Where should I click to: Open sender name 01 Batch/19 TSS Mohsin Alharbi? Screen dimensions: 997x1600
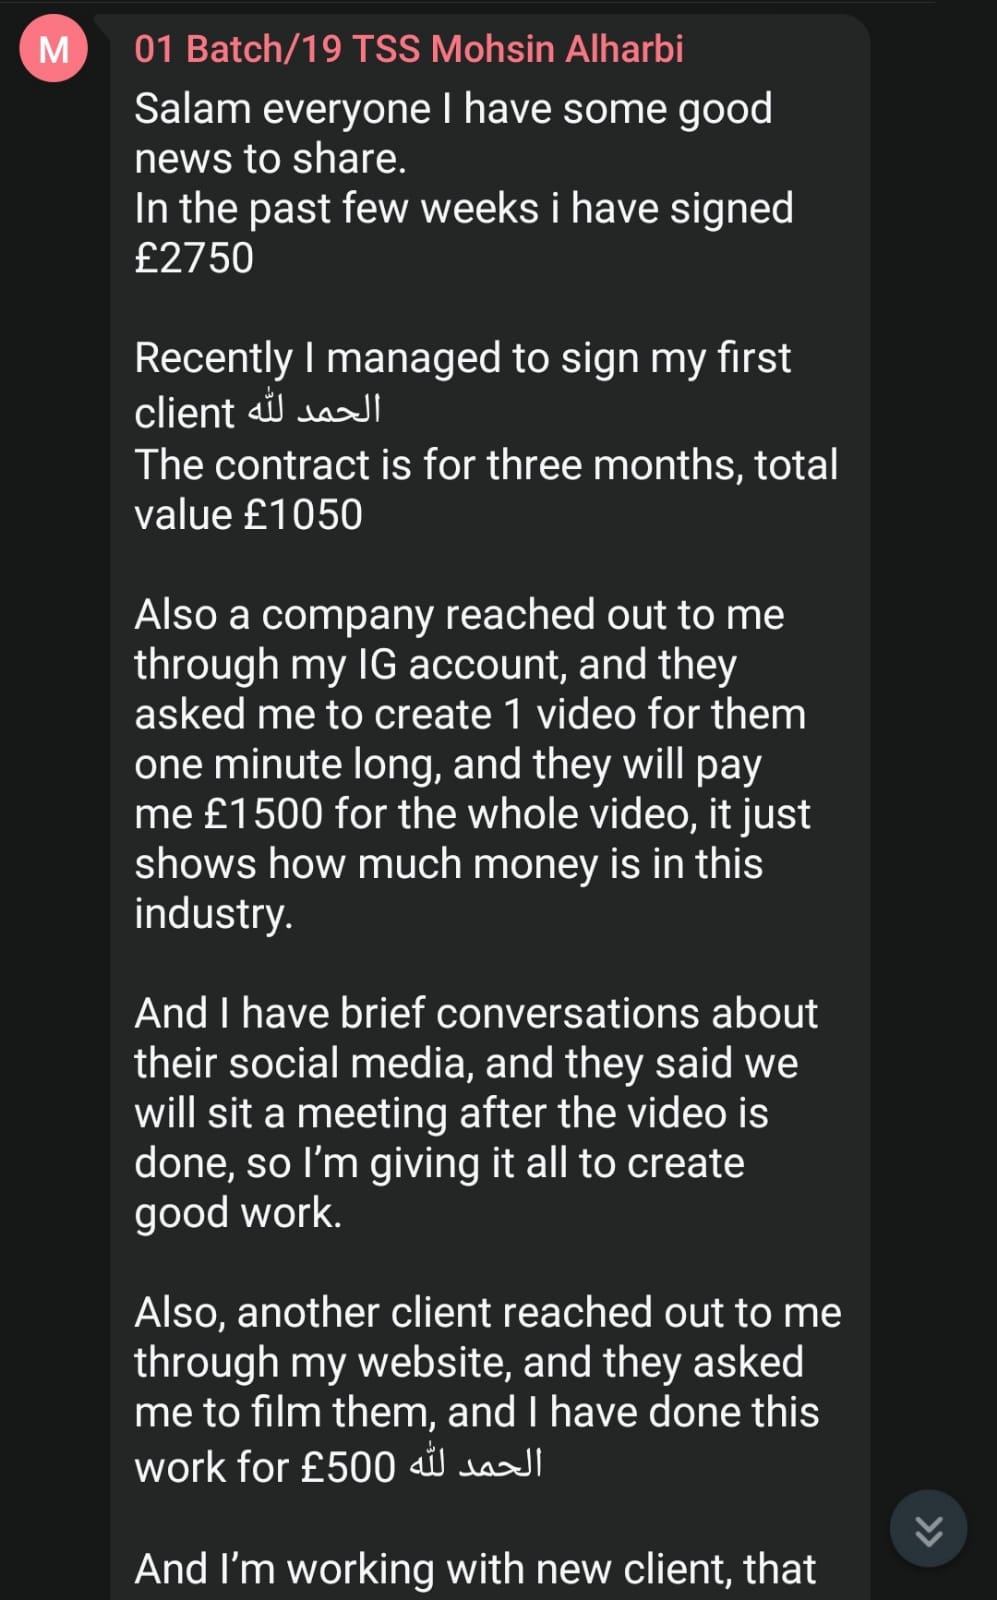click(409, 48)
